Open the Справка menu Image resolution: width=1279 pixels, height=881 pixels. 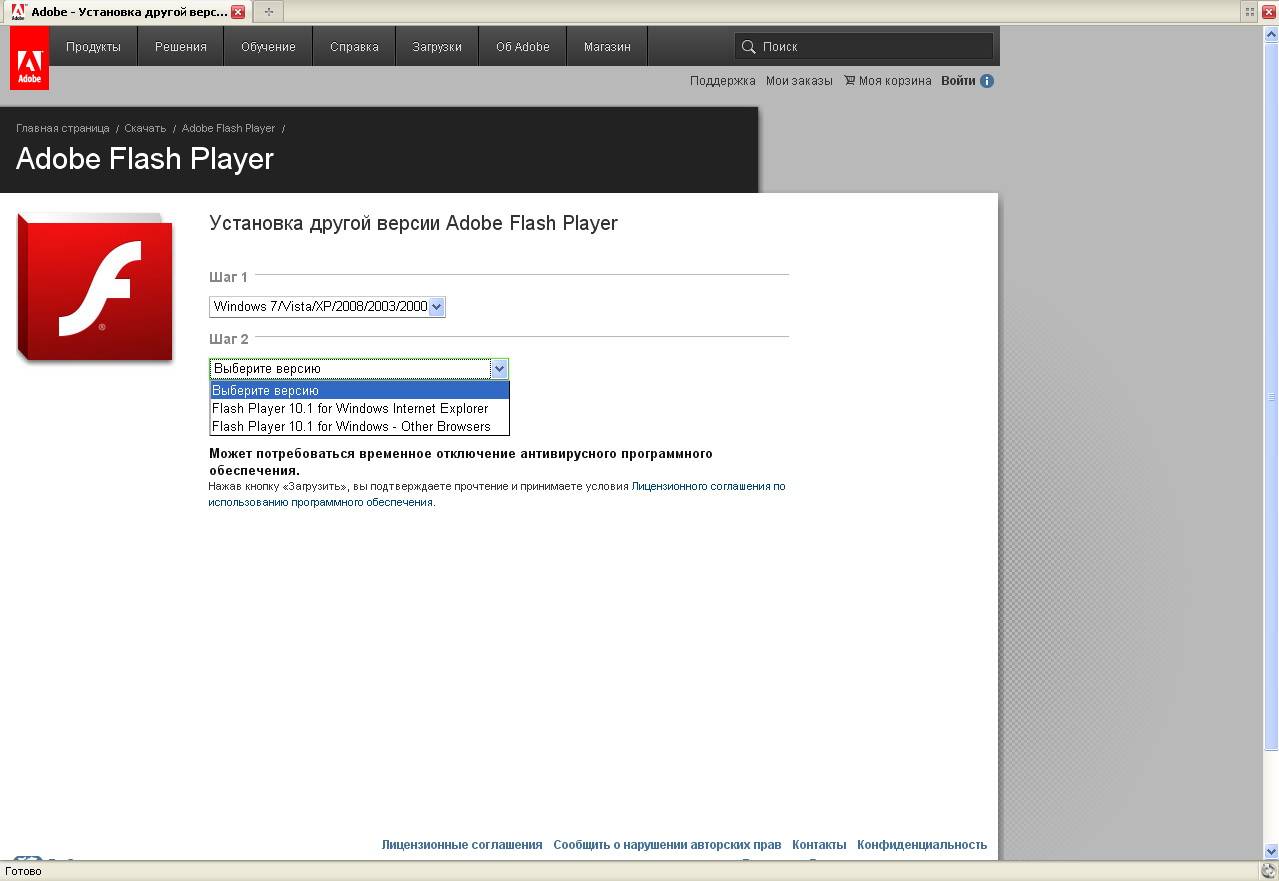(354, 47)
